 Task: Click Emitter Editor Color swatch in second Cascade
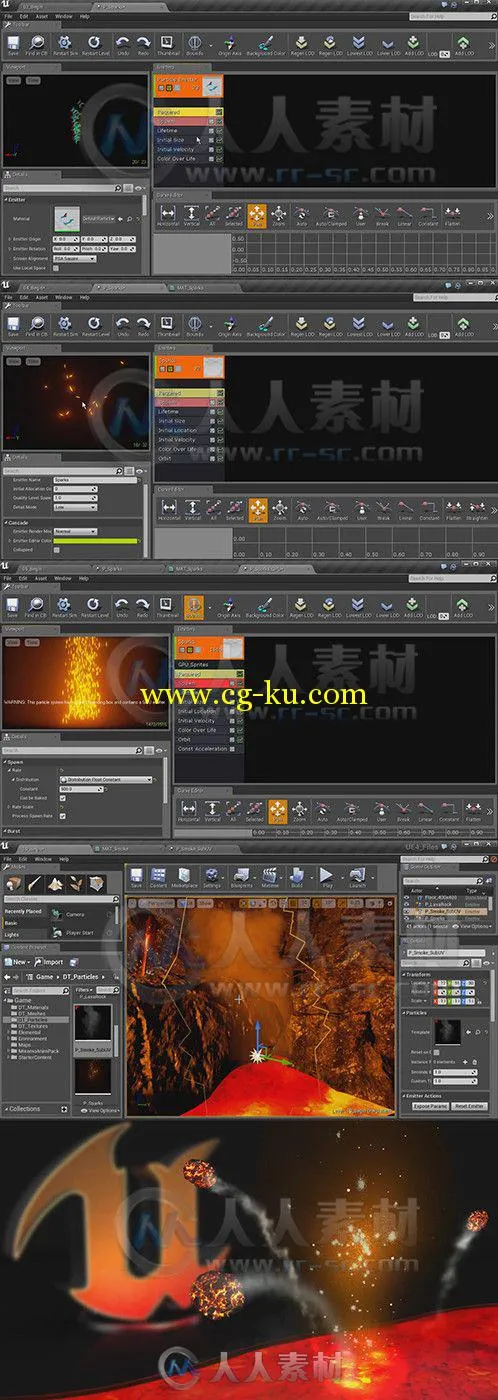point(97,540)
